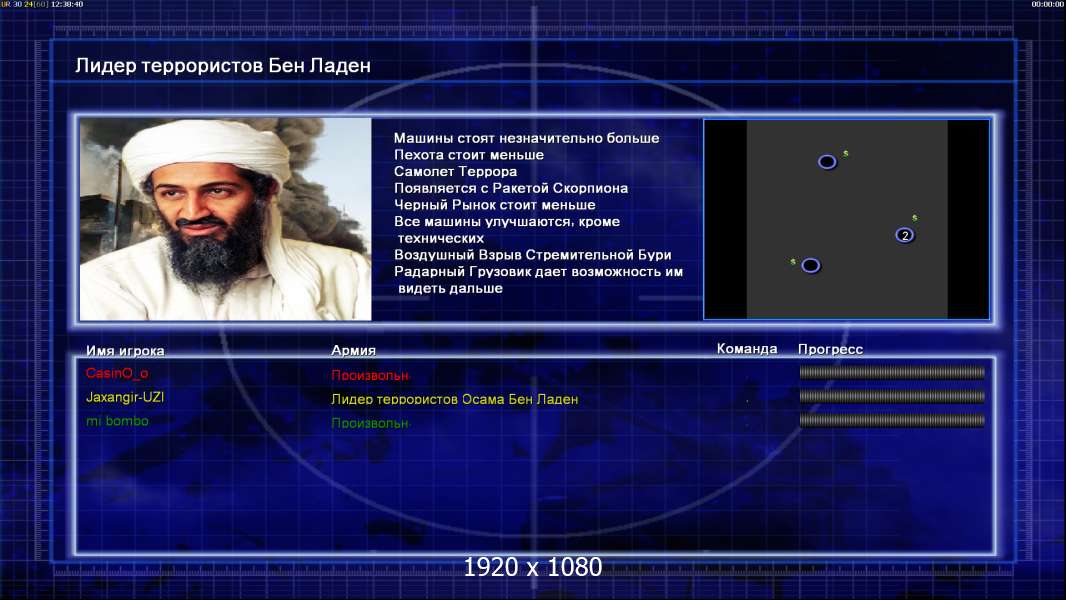Click the start position marker numbered 2
1066x600 pixels.
point(904,235)
